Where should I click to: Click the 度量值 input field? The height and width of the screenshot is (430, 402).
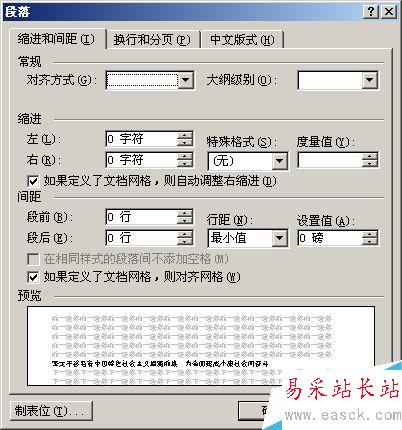tap(330, 160)
